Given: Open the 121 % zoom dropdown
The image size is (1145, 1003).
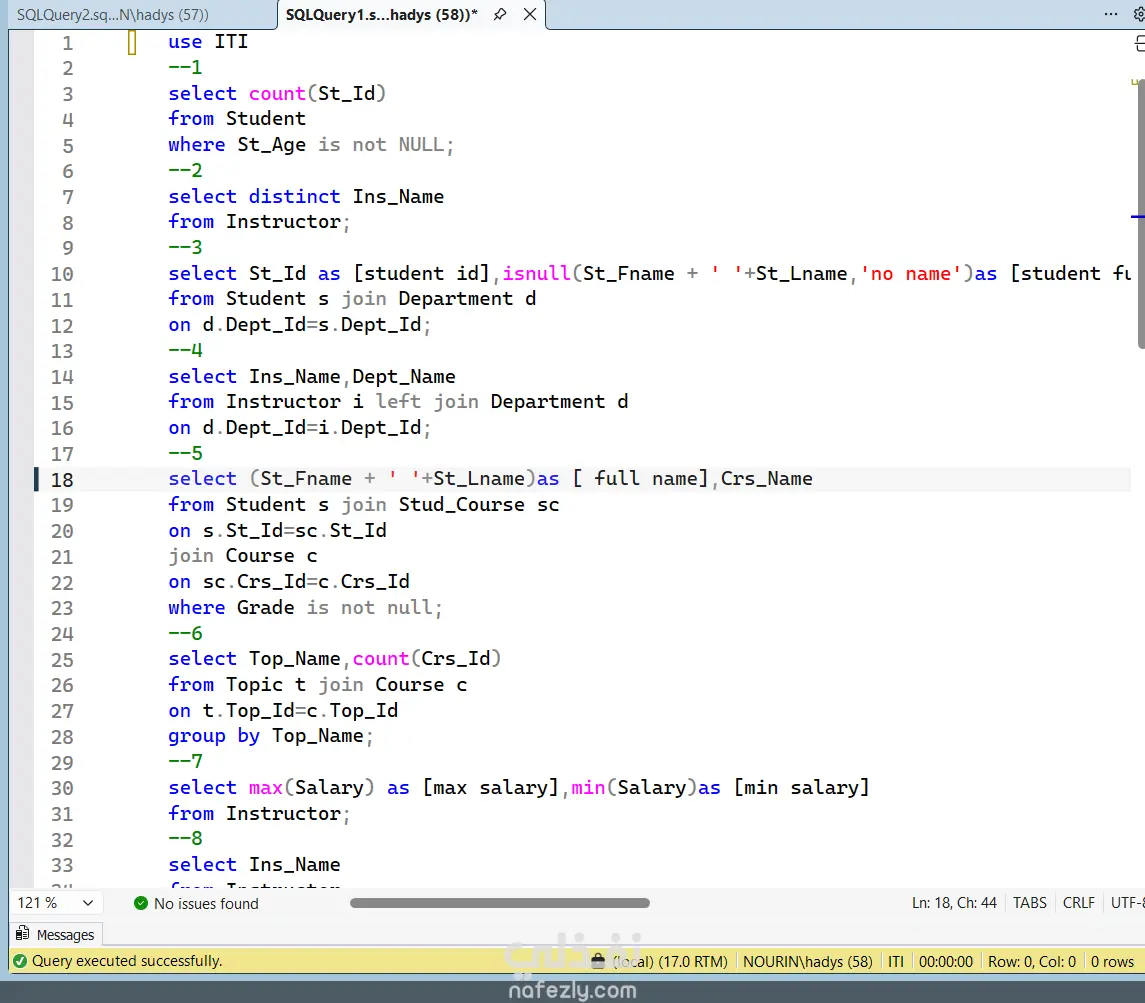Looking at the screenshot, I should [55, 903].
